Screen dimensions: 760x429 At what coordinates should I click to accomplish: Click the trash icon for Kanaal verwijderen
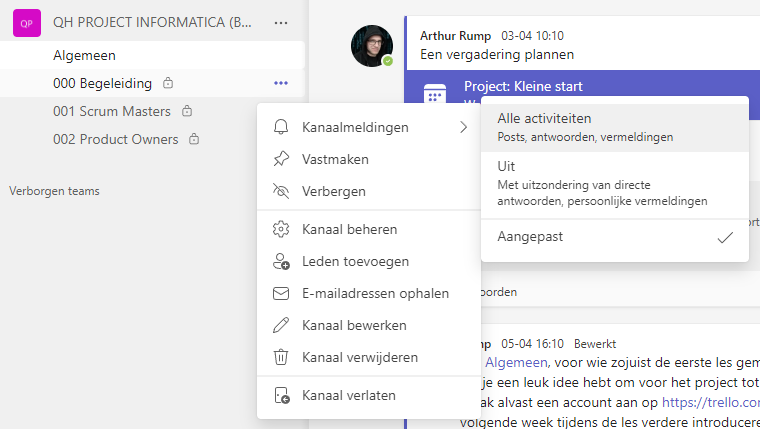281,358
